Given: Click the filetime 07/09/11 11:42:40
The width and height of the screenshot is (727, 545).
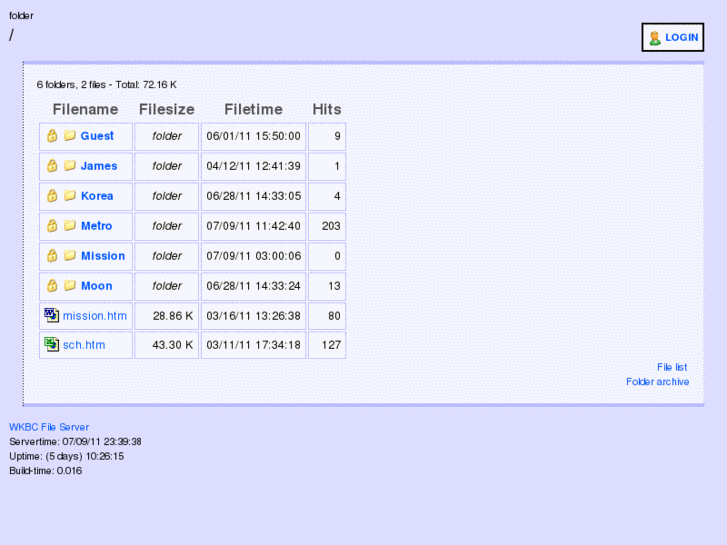Looking at the screenshot, I should click(254, 226).
